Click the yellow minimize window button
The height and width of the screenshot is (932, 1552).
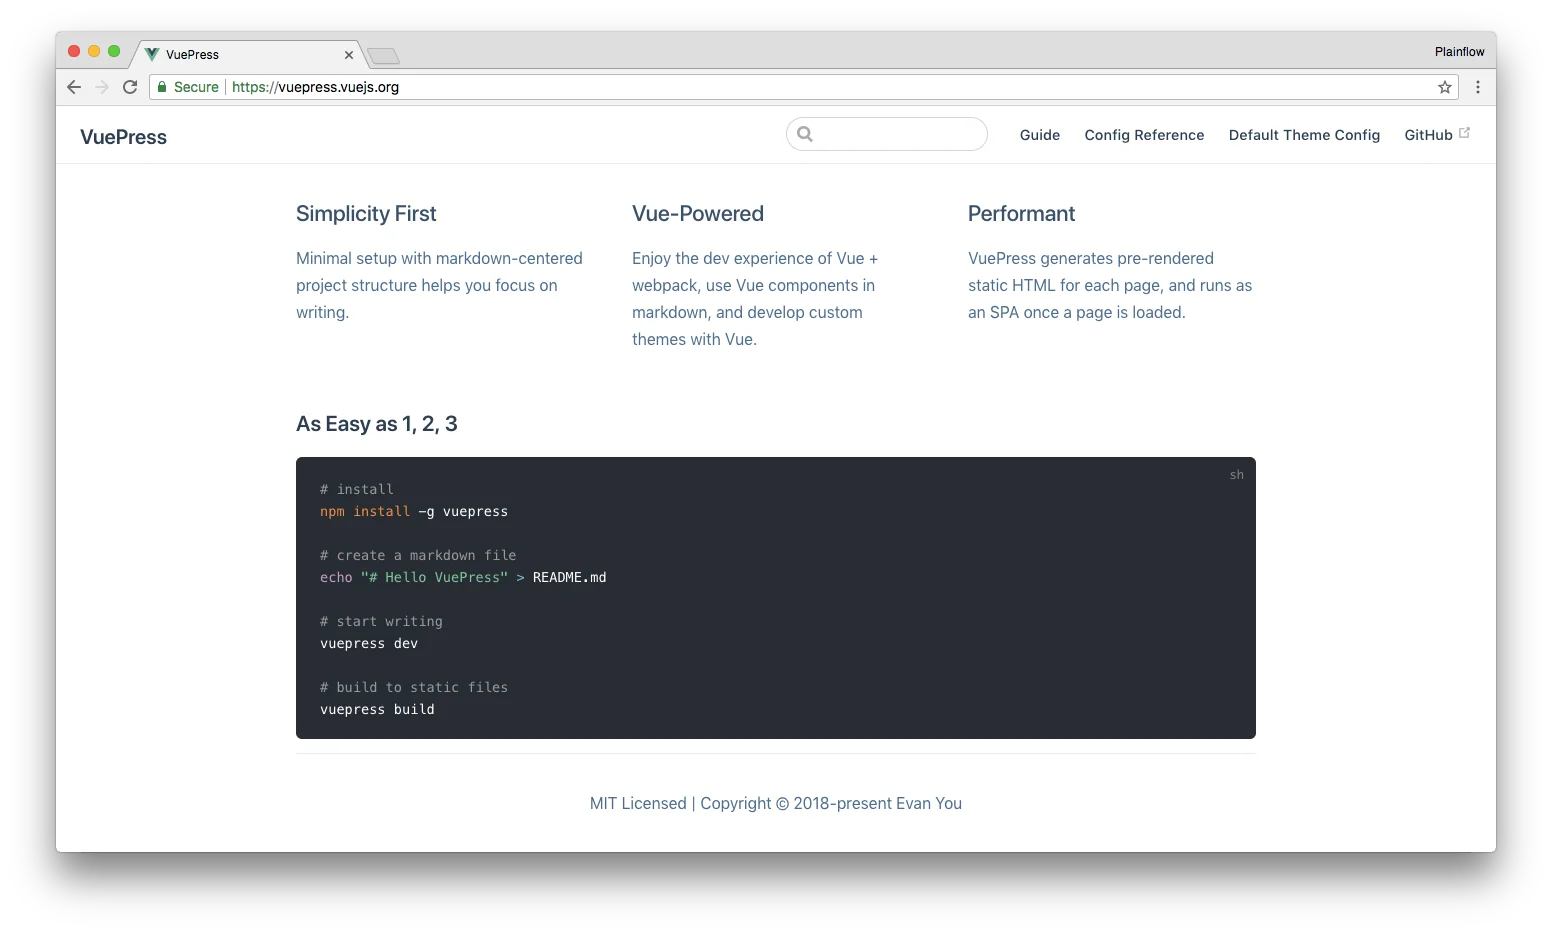[x=94, y=51]
